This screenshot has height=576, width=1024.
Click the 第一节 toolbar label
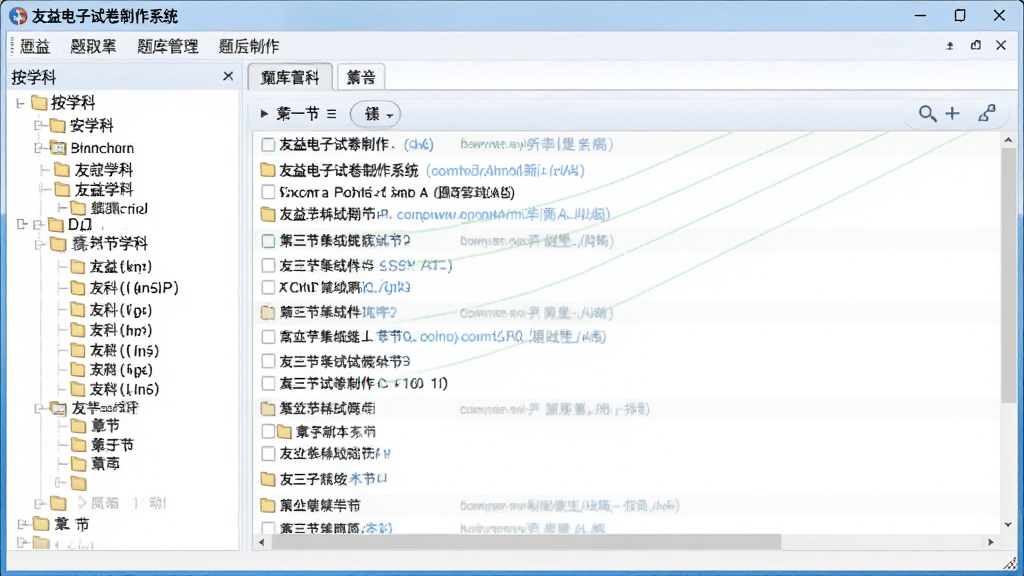[298, 114]
